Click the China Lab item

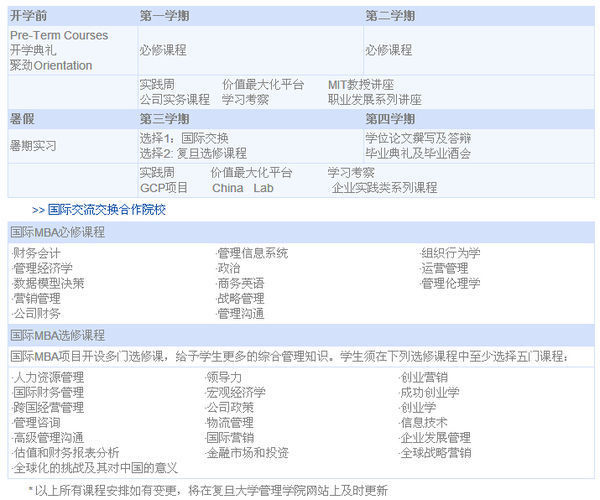pos(242,187)
